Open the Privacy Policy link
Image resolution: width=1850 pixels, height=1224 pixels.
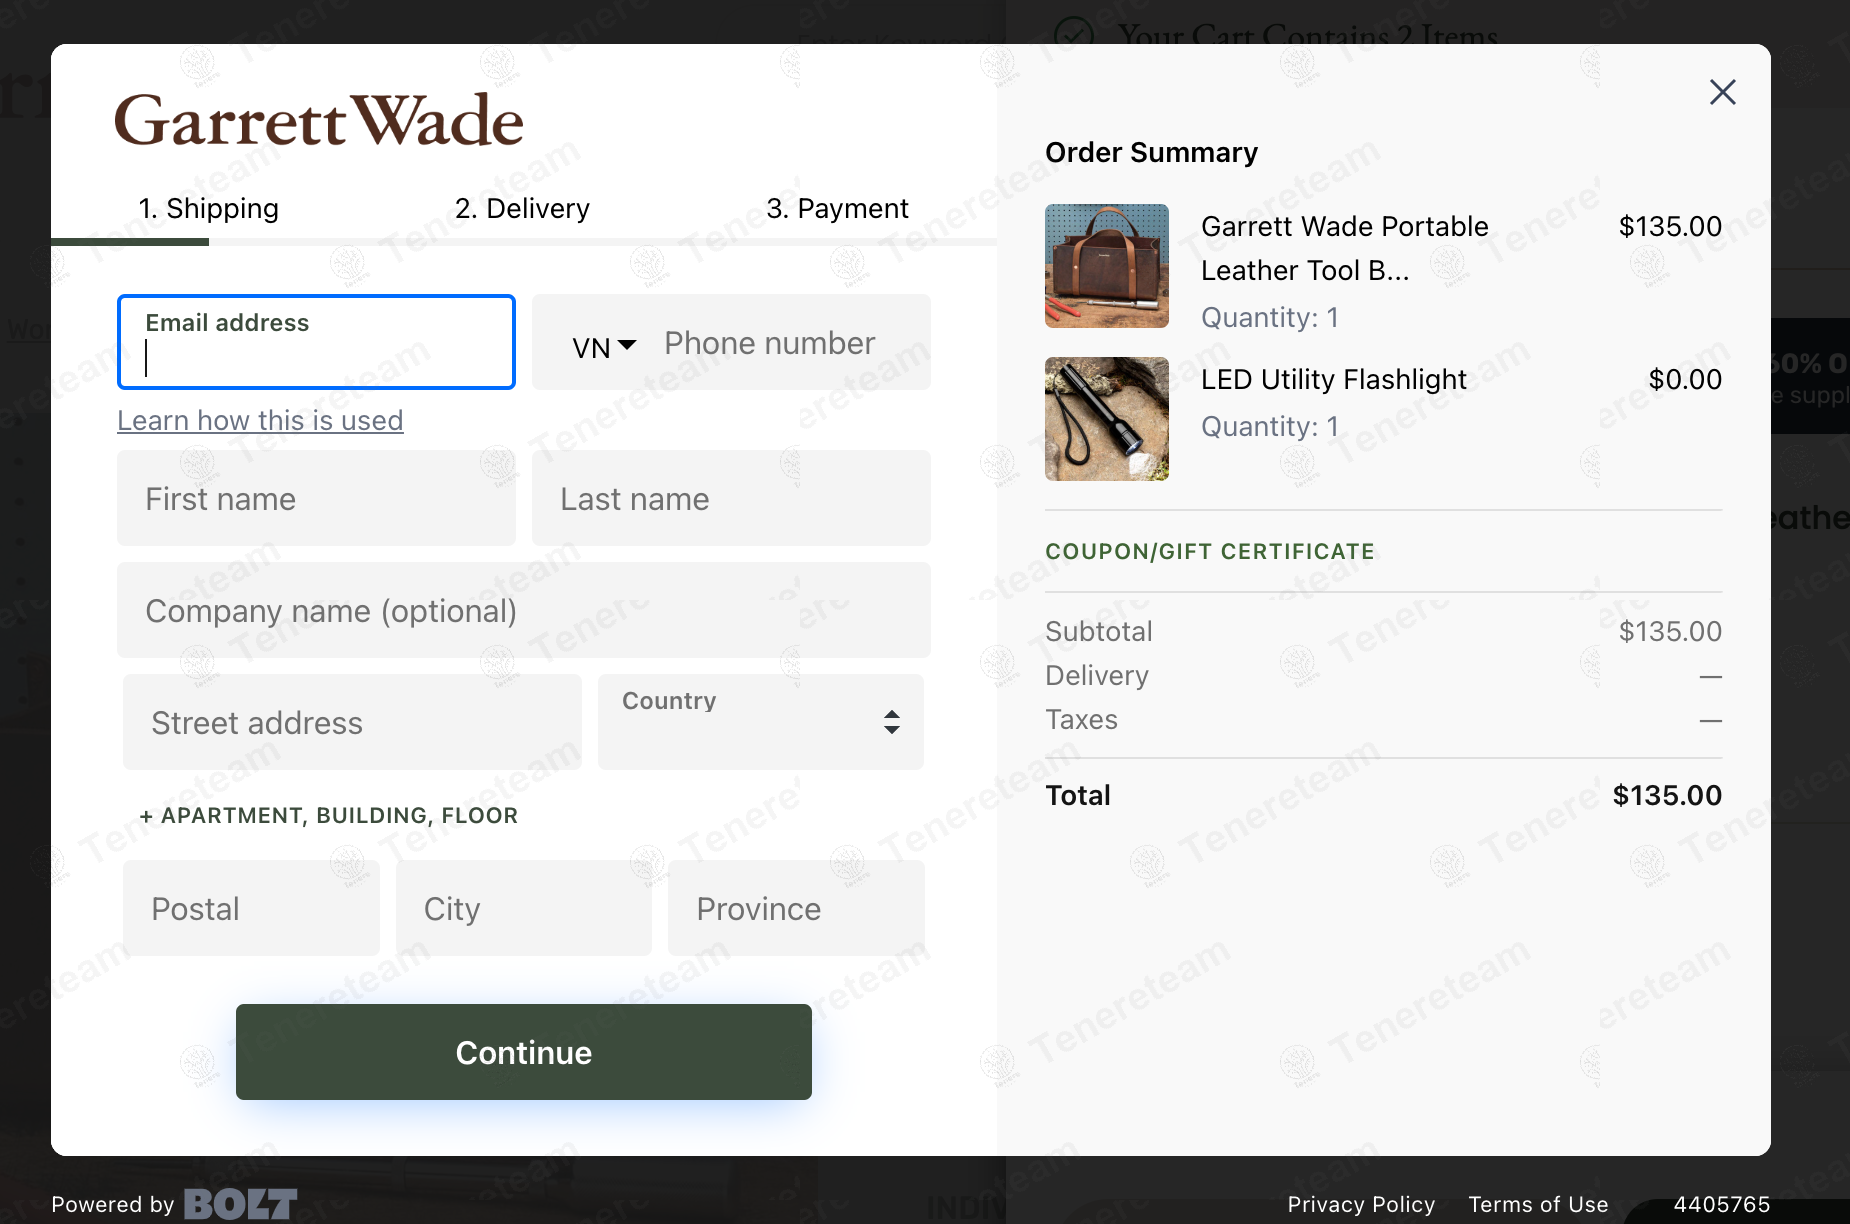(x=1361, y=1204)
